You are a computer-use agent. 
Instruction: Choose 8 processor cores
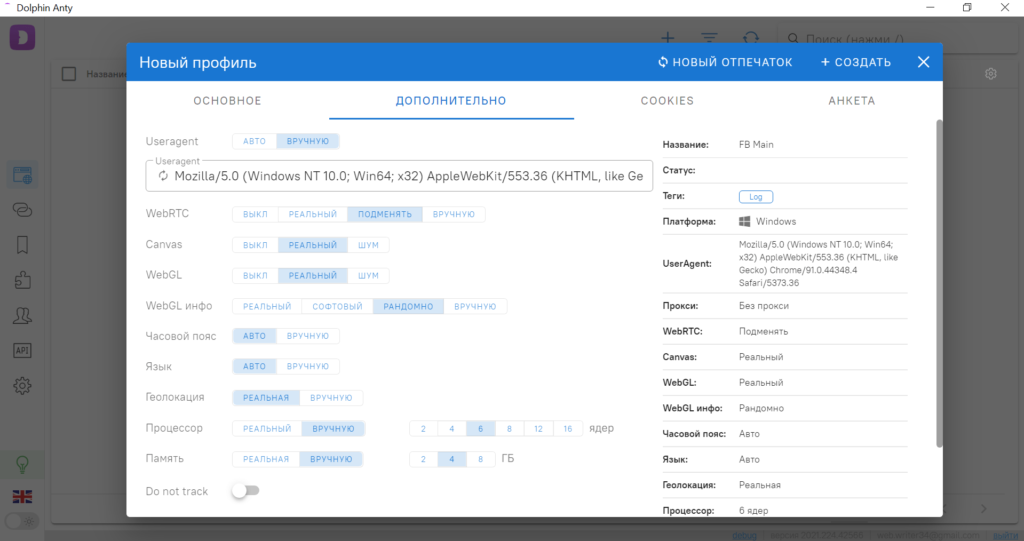pos(509,429)
